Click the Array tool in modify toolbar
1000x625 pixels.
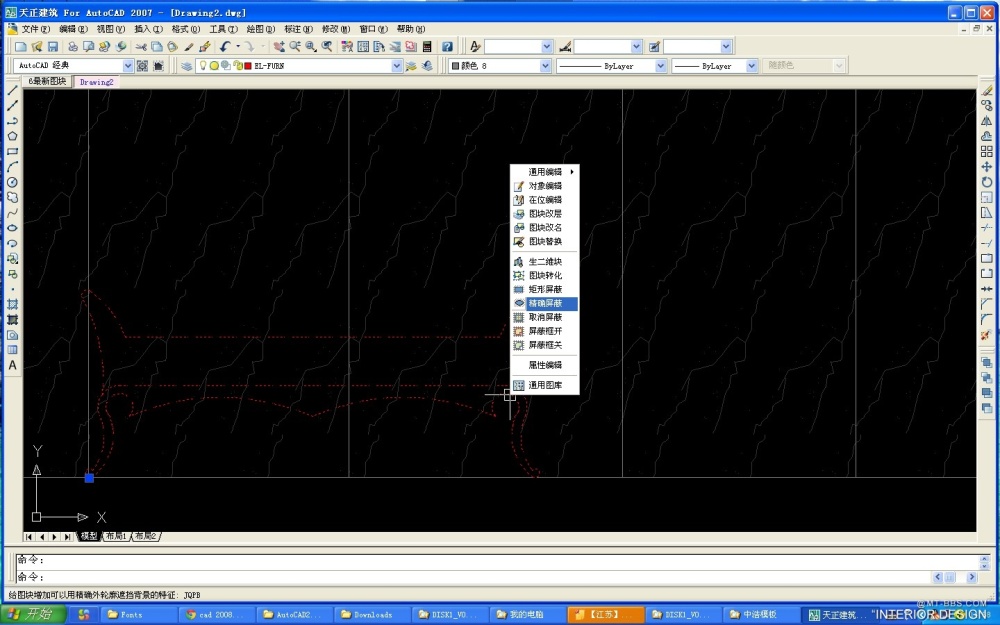point(987,151)
